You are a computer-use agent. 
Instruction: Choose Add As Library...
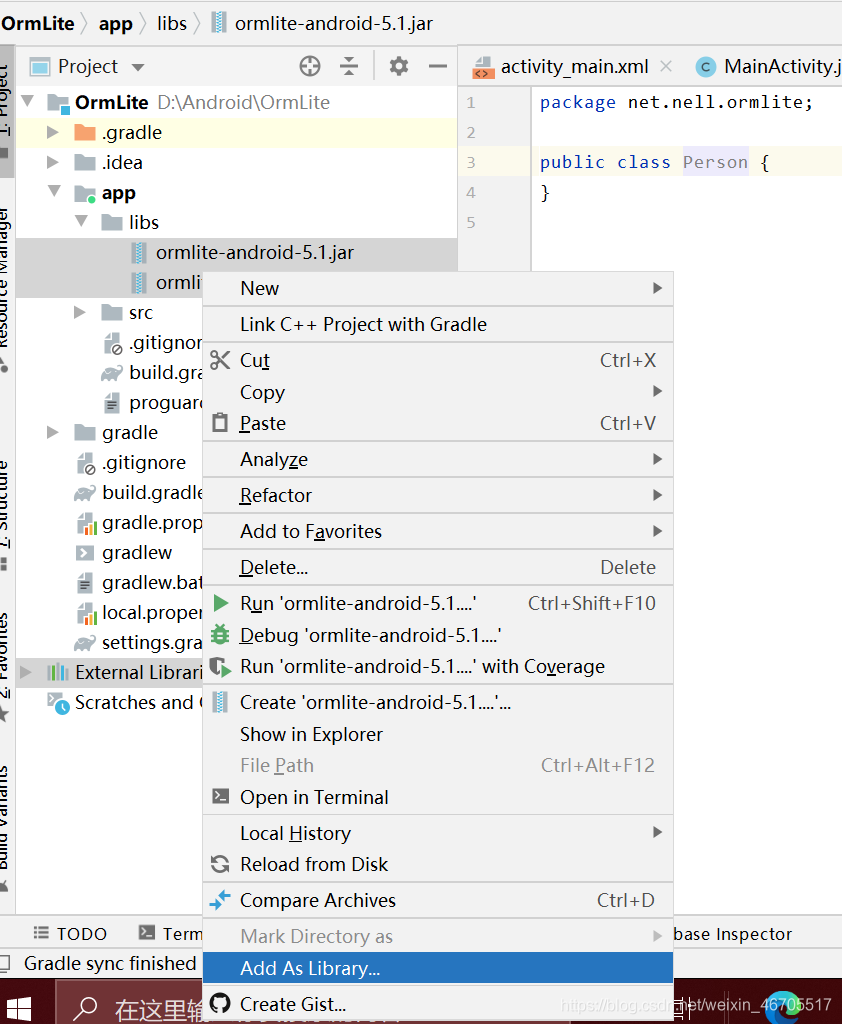coord(438,968)
